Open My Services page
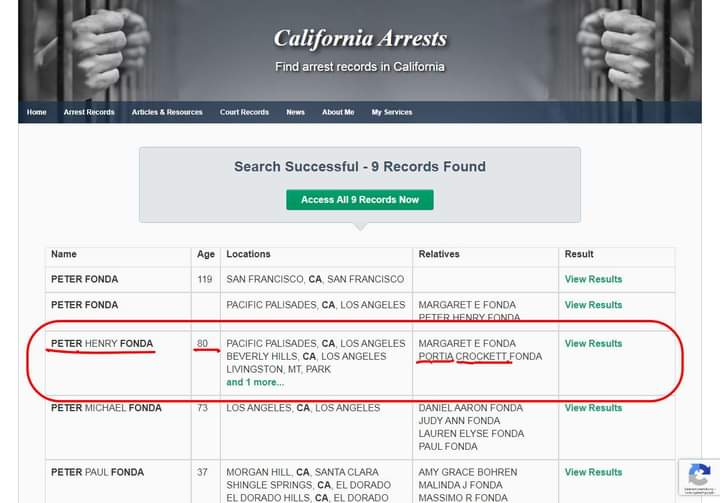 point(392,112)
